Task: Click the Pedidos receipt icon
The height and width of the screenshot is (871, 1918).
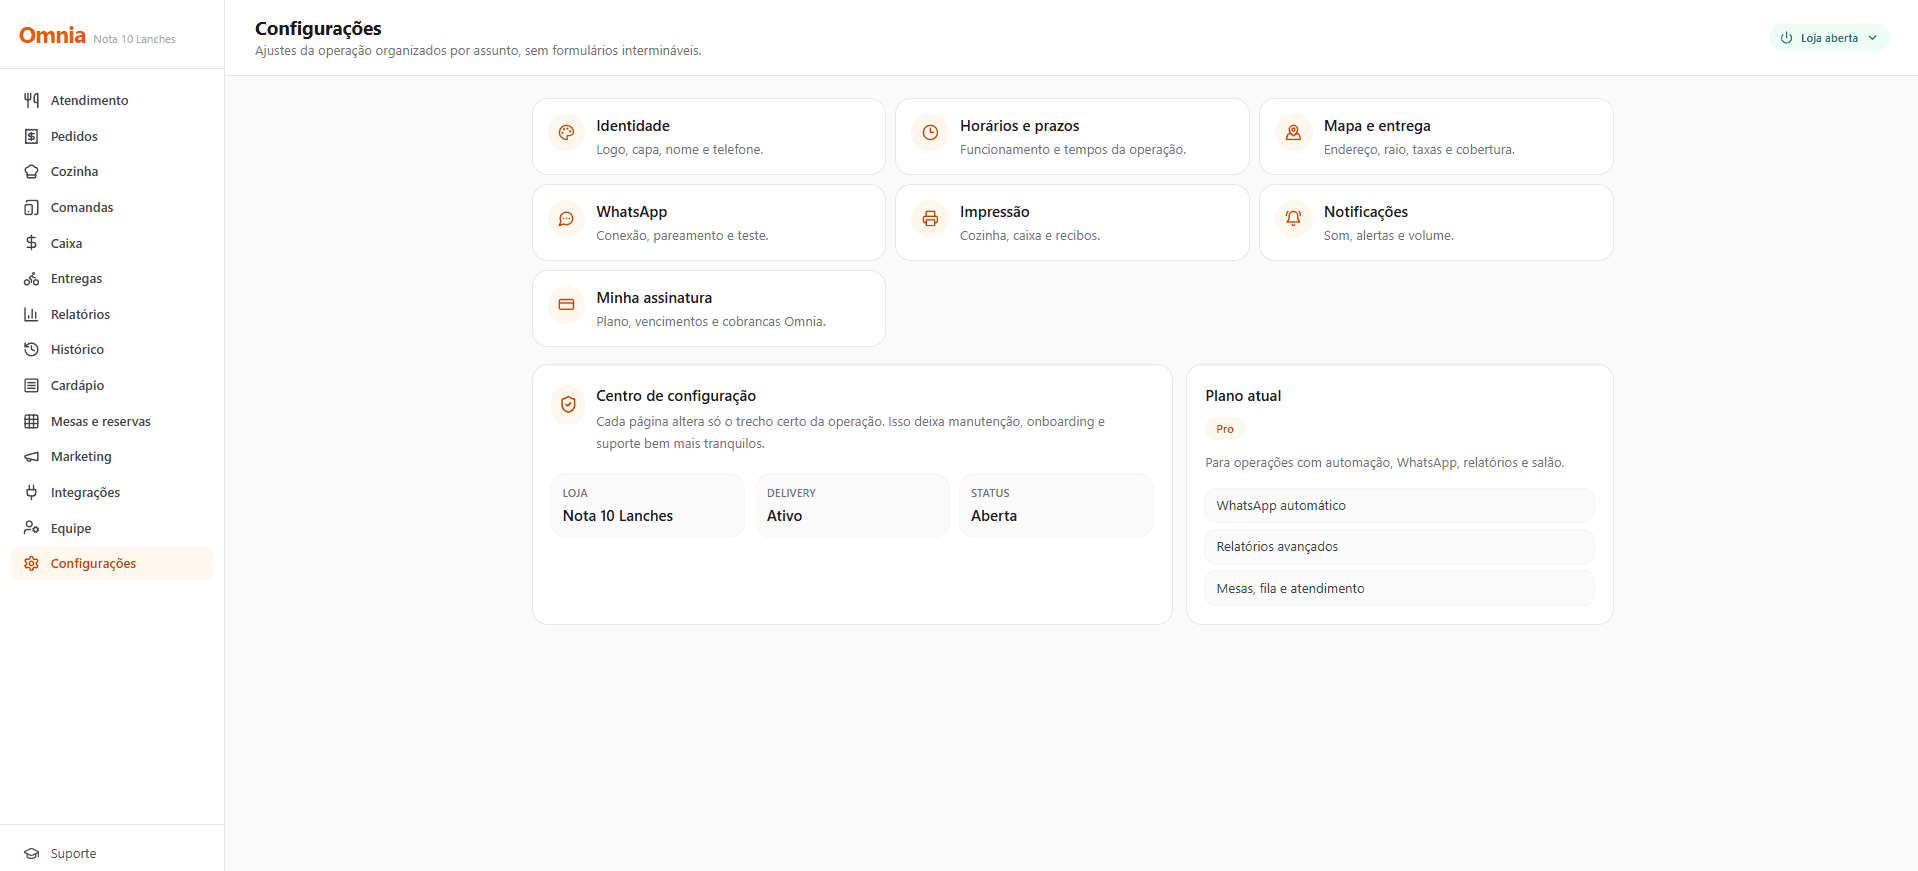Action: pos(31,136)
